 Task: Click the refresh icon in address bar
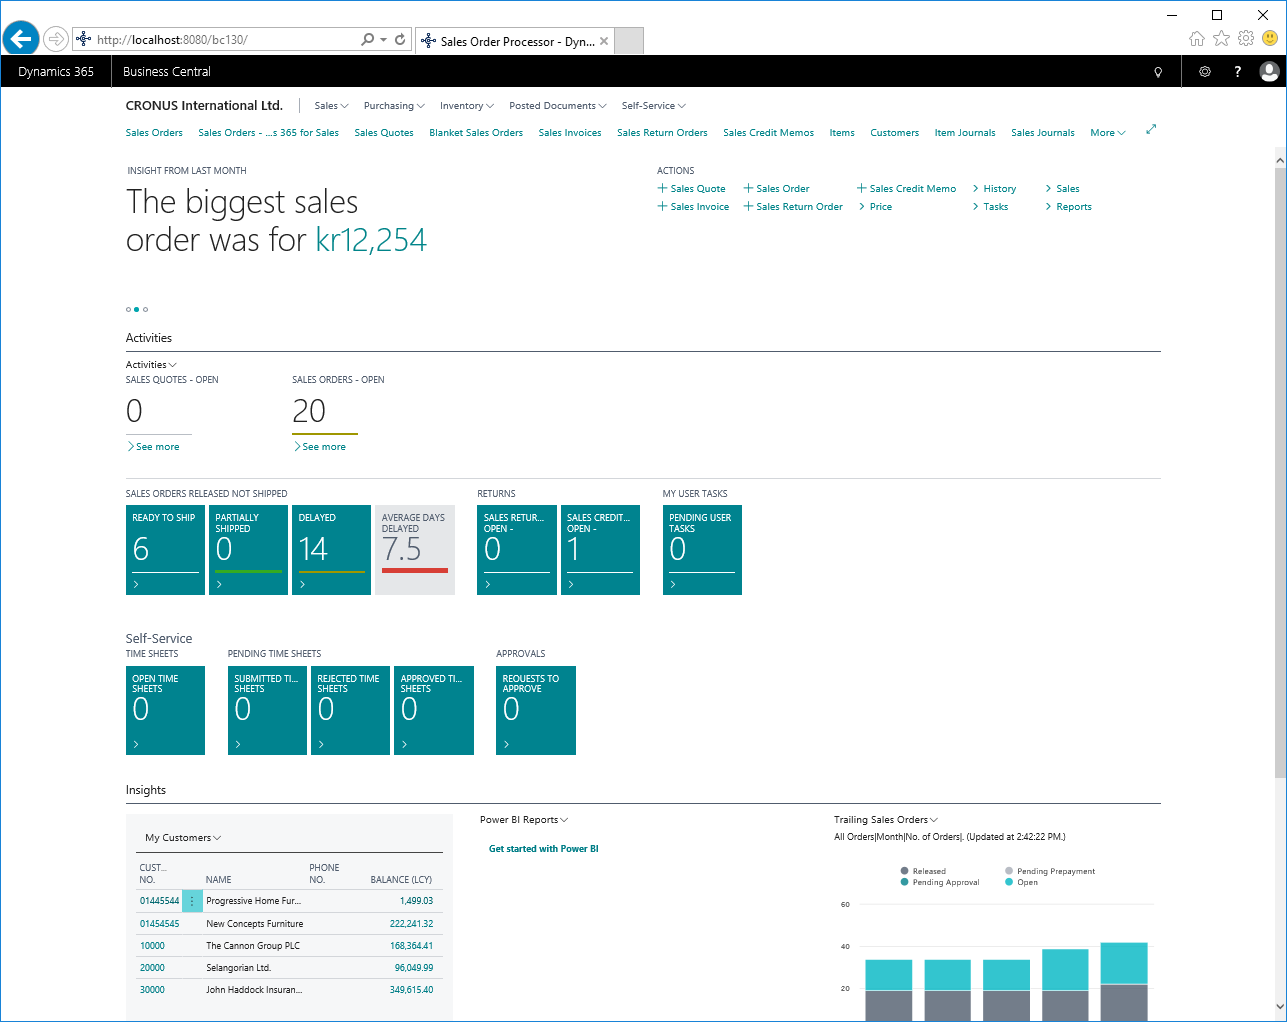pyautogui.click(x=400, y=39)
